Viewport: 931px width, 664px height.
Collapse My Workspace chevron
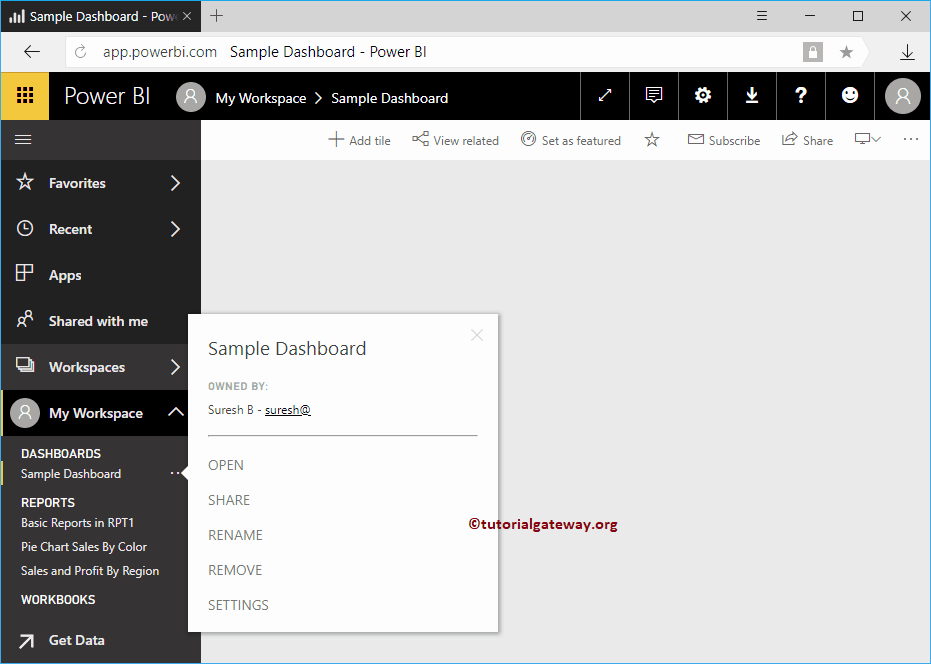coord(176,413)
